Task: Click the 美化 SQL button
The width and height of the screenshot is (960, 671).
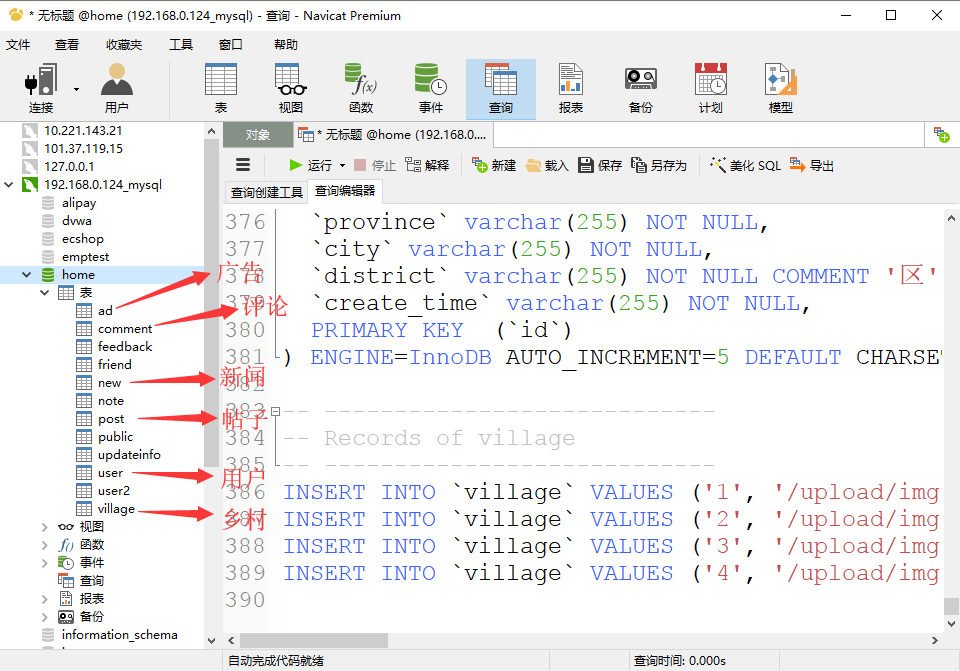Action: pos(745,166)
